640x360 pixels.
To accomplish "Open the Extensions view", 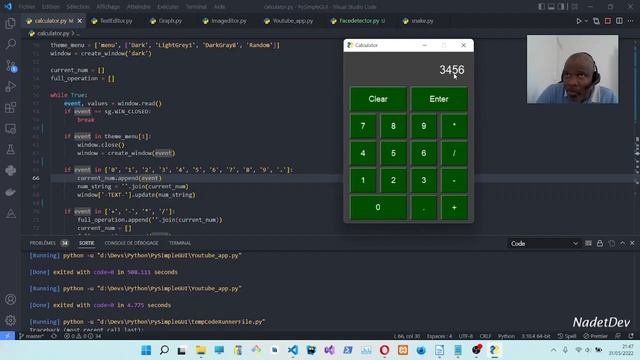I will pyautogui.click(x=11, y=108).
